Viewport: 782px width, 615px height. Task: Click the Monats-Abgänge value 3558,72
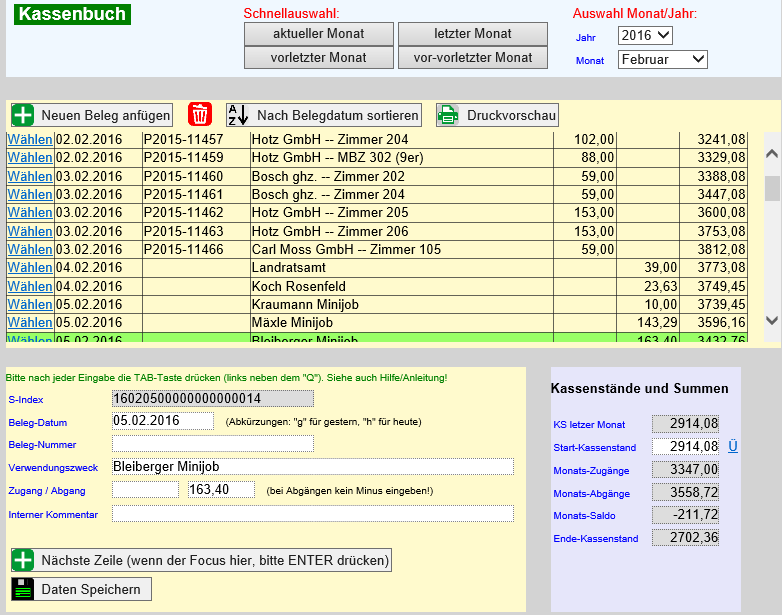[x=685, y=492]
